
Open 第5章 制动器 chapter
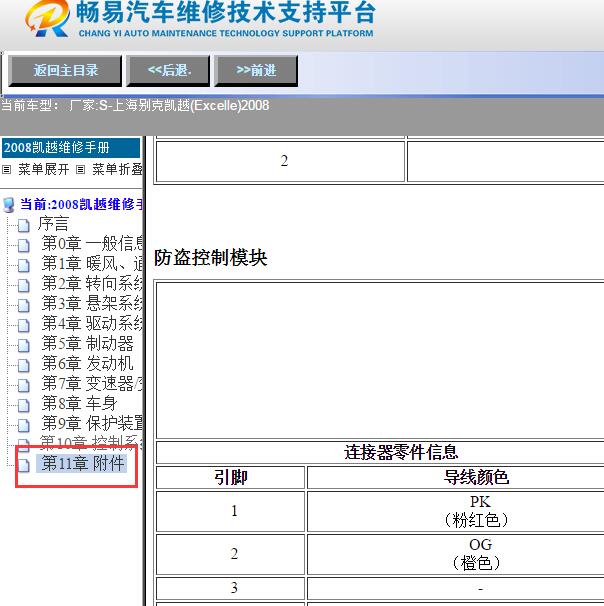coord(87,344)
